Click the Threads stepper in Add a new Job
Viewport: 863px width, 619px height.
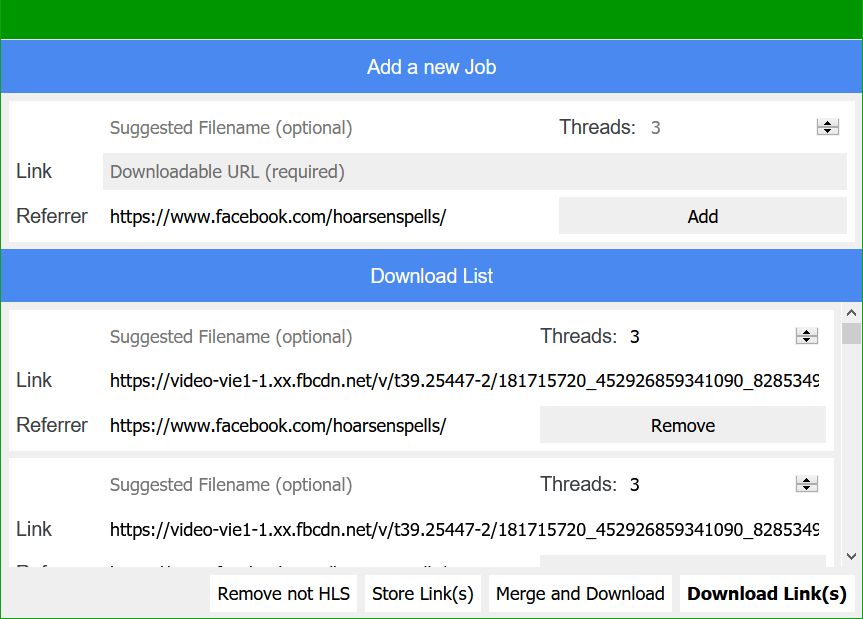click(827, 127)
